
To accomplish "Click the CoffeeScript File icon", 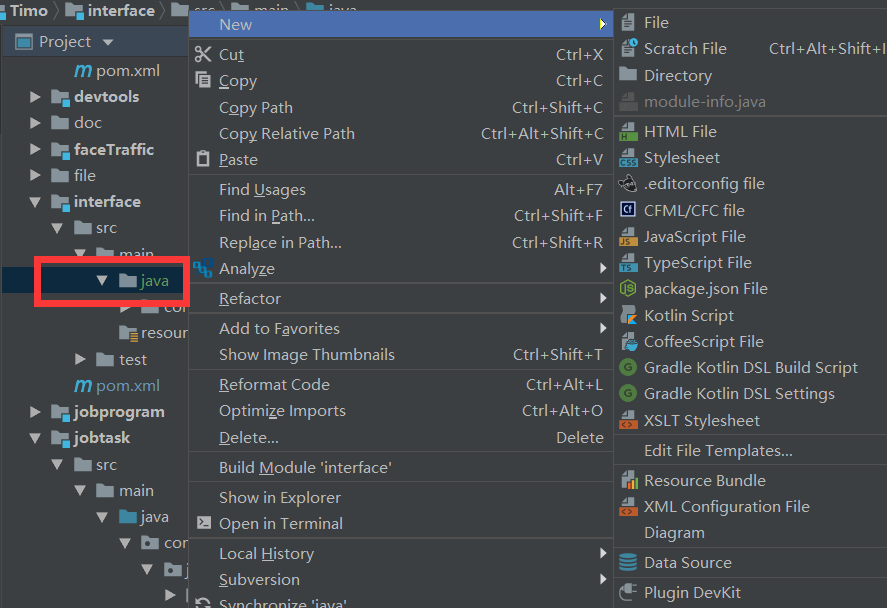I will point(629,342).
